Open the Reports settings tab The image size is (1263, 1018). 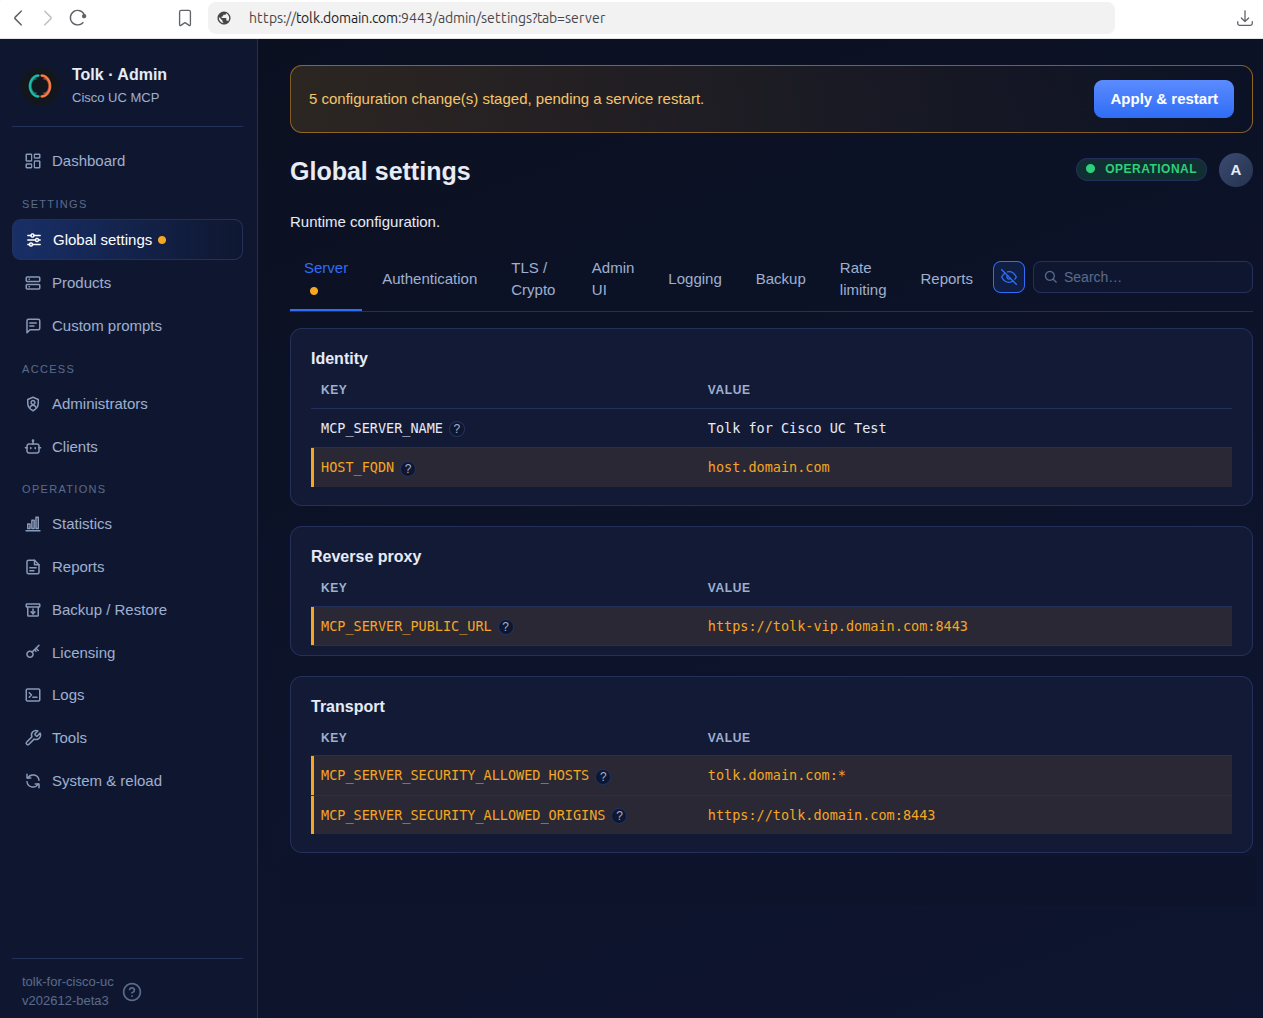tap(947, 279)
